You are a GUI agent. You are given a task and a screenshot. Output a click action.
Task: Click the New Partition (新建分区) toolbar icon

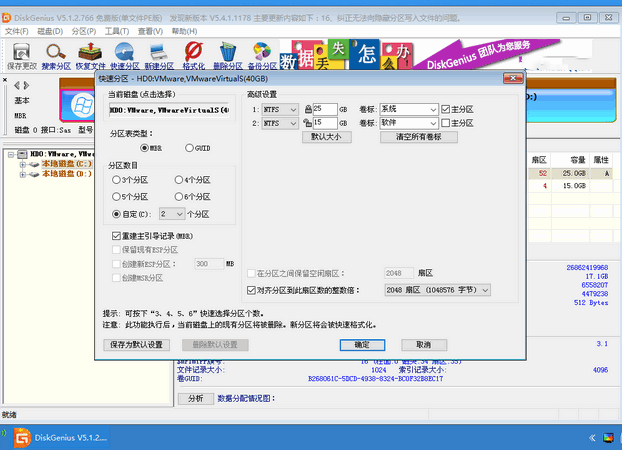(159, 56)
